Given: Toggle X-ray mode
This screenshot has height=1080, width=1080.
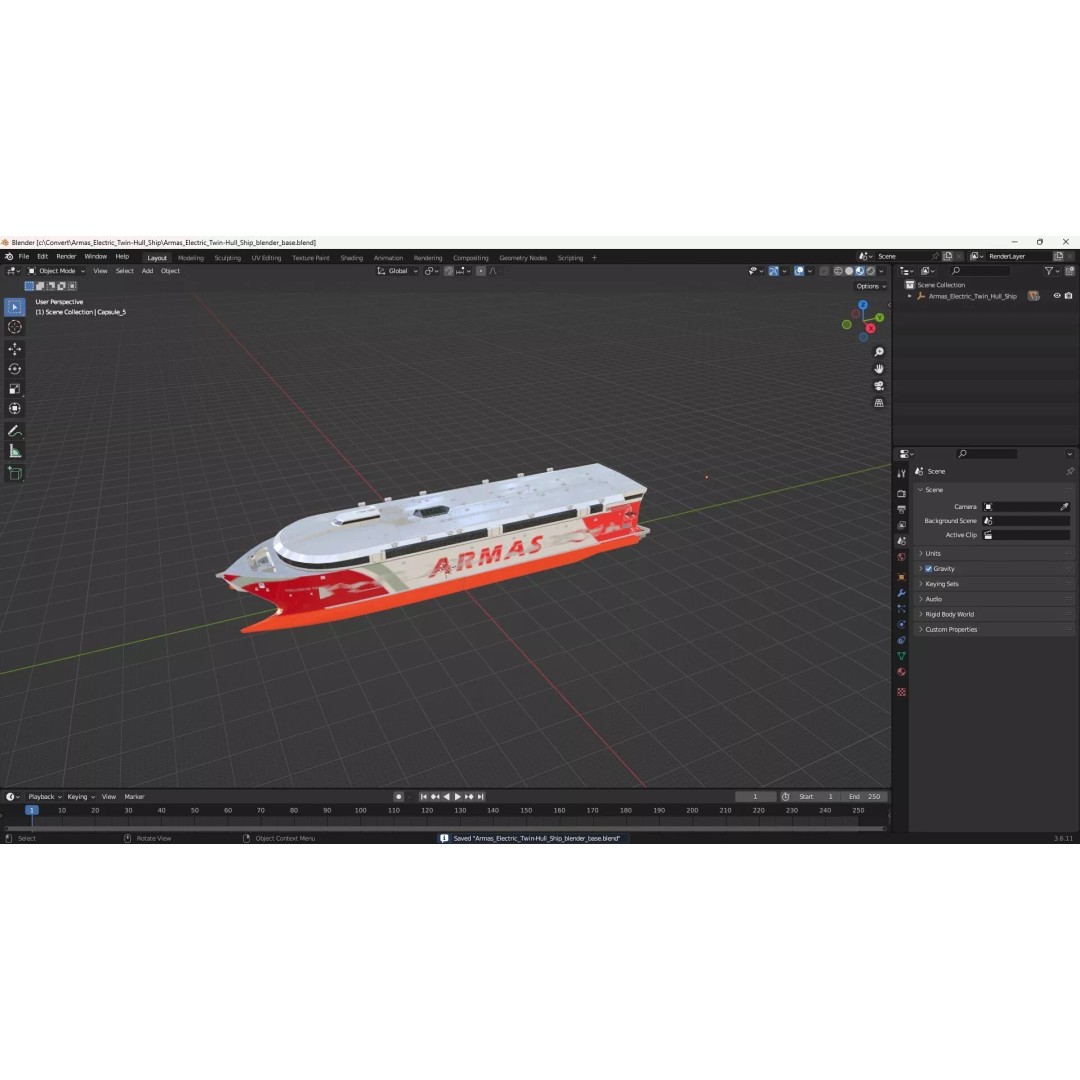Looking at the screenshot, I should (x=824, y=271).
